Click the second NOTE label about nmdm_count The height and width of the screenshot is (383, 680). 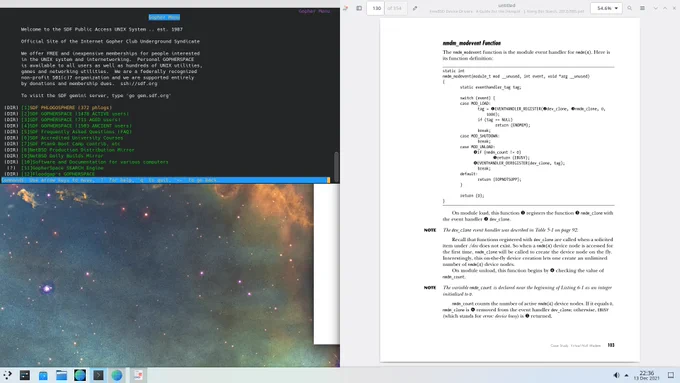pyautogui.click(x=430, y=288)
